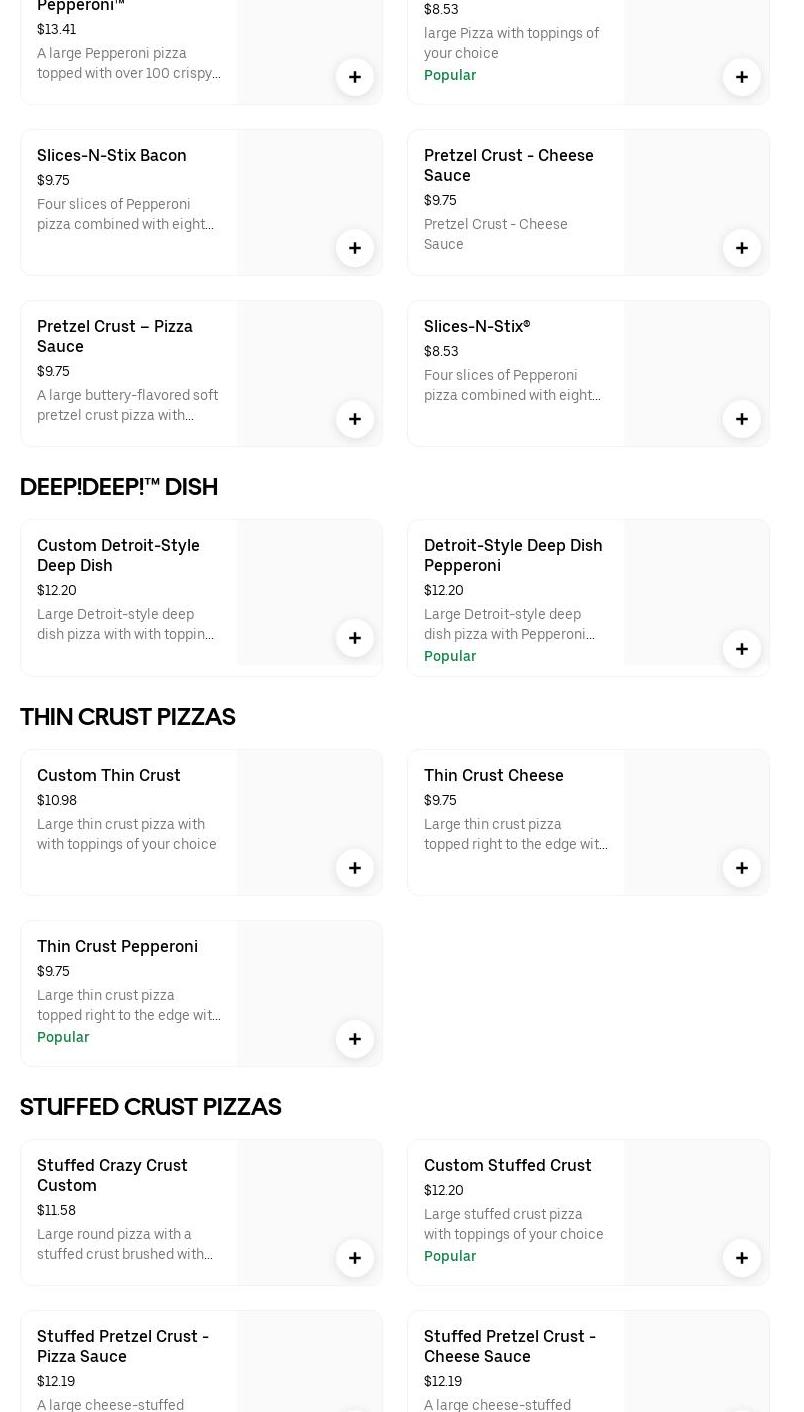This screenshot has height=1412, width=804.
Task: Add Custom Detroit-Style Deep Dish pizza
Action: coord(355,638)
